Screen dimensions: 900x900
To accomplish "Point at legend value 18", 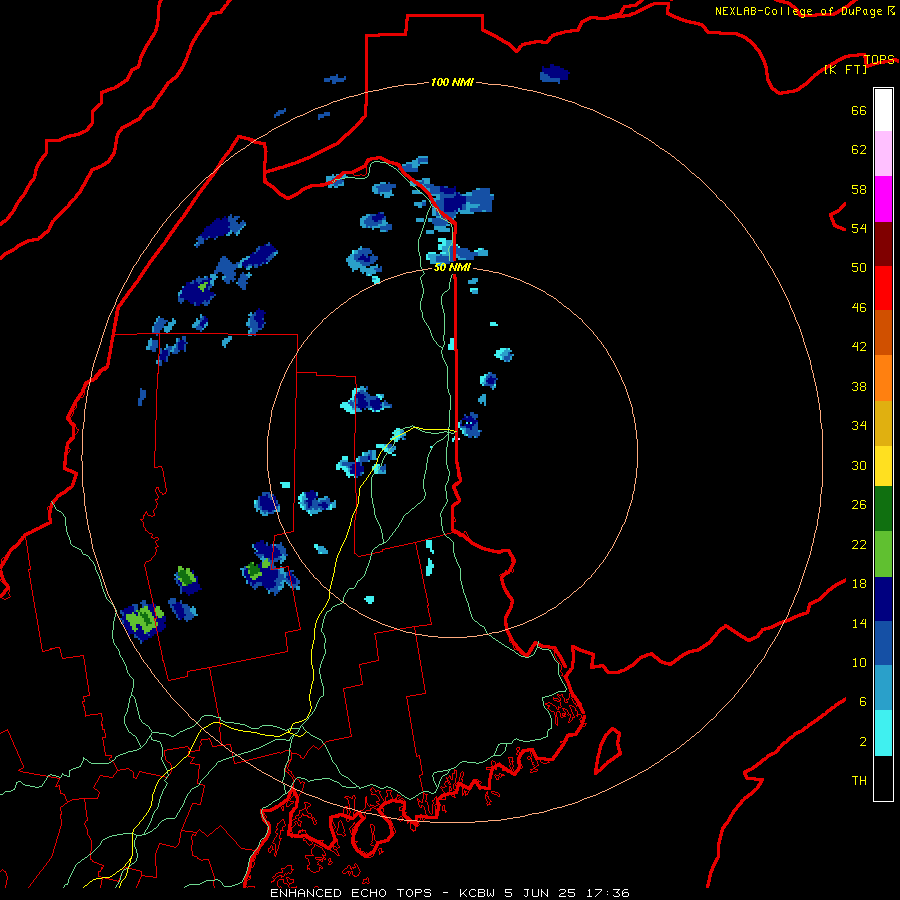I will point(859,584).
